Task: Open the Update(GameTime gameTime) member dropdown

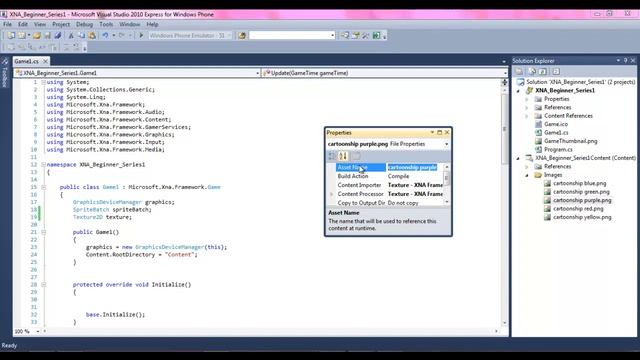Action: coord(505,73)
